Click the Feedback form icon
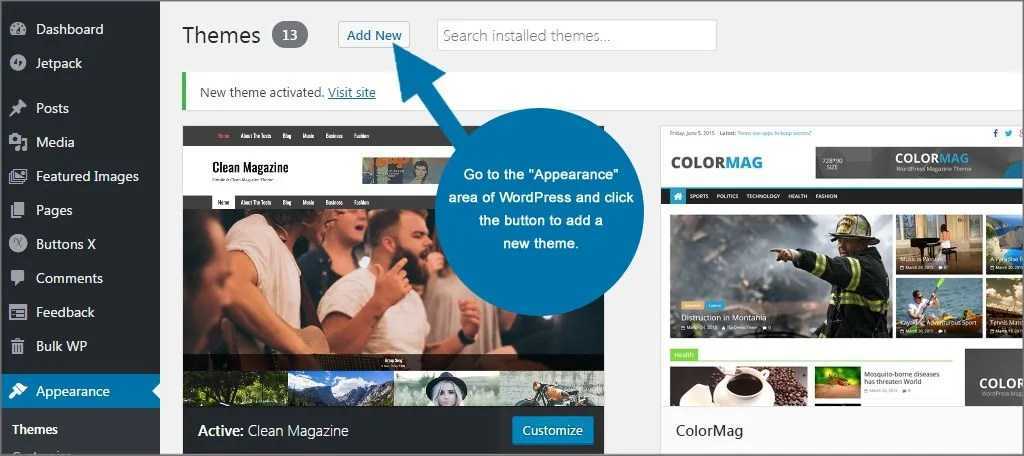Viewport: 1024px width, 456px height. click(18, 312)
